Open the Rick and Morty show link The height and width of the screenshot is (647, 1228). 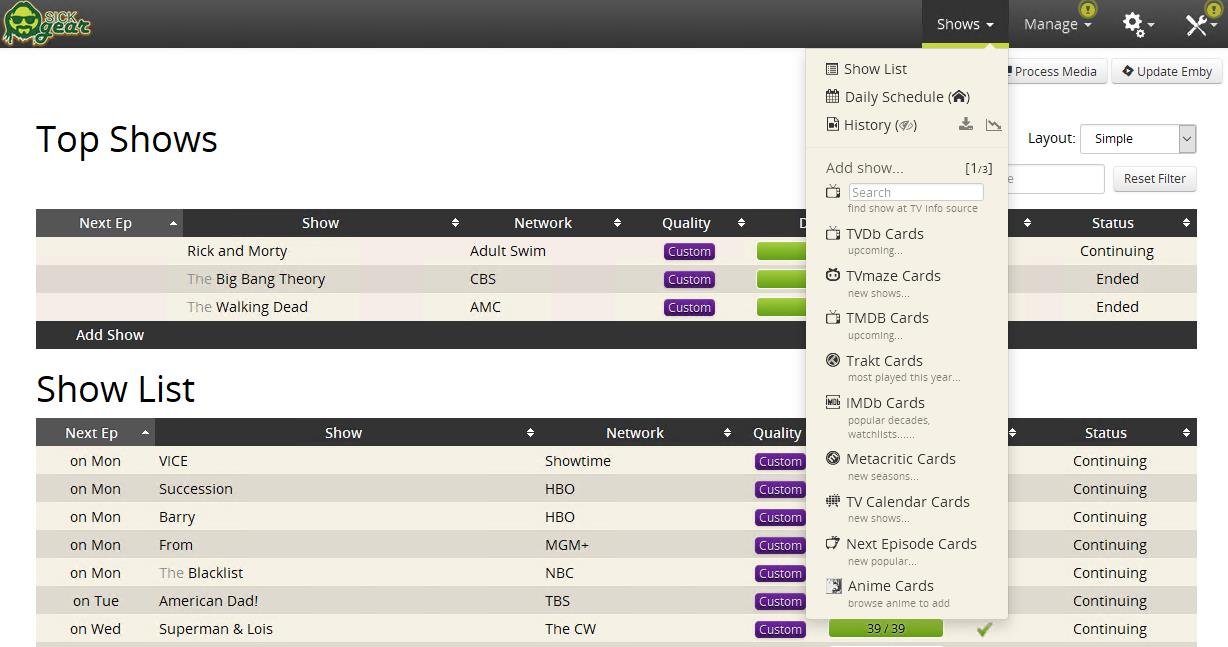pyautogui.click(x=237, y=251)
